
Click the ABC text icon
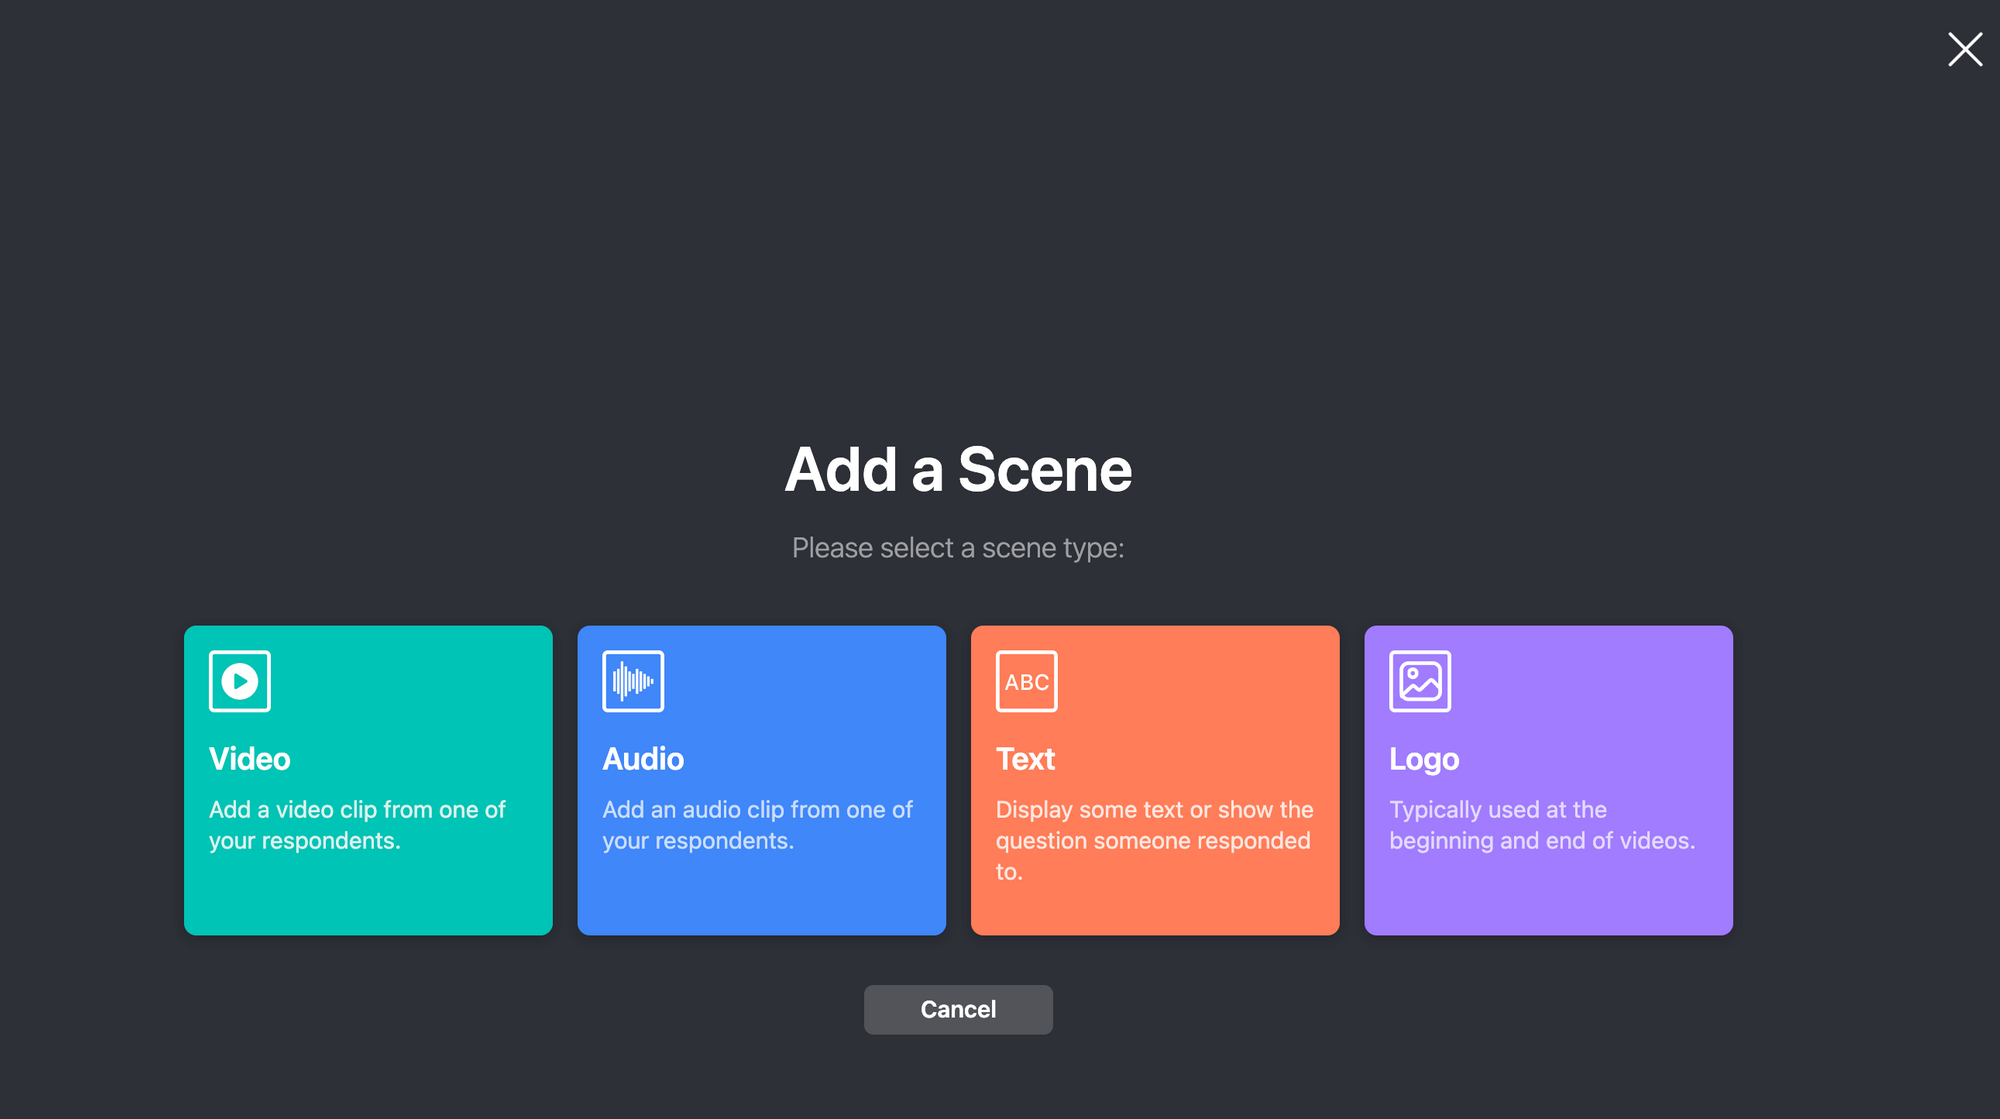pyautogui.click(x=1026, y=681)
